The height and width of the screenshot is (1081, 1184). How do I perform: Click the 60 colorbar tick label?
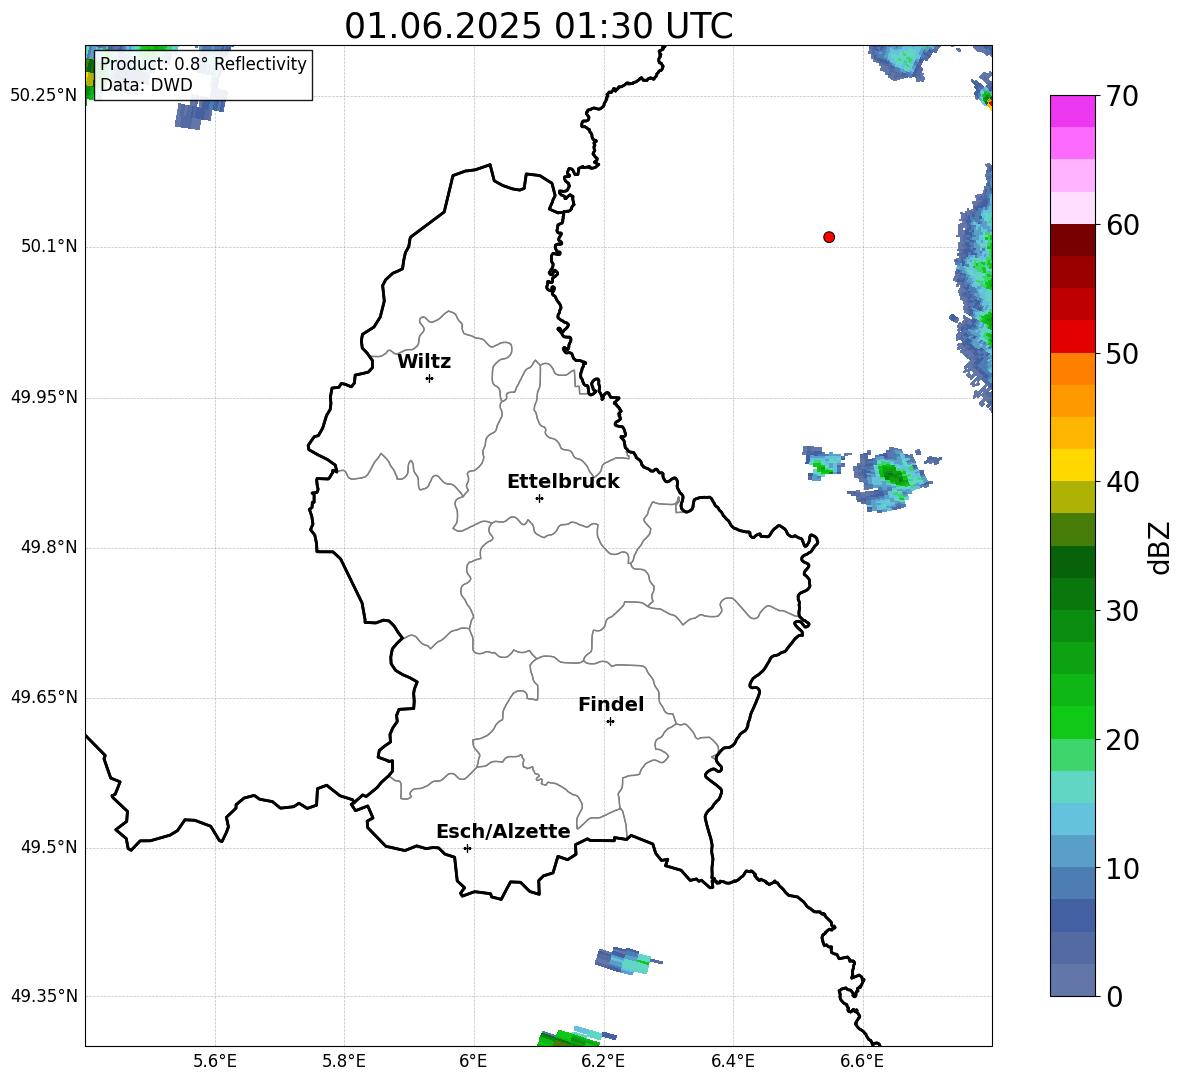point(1123,225)
